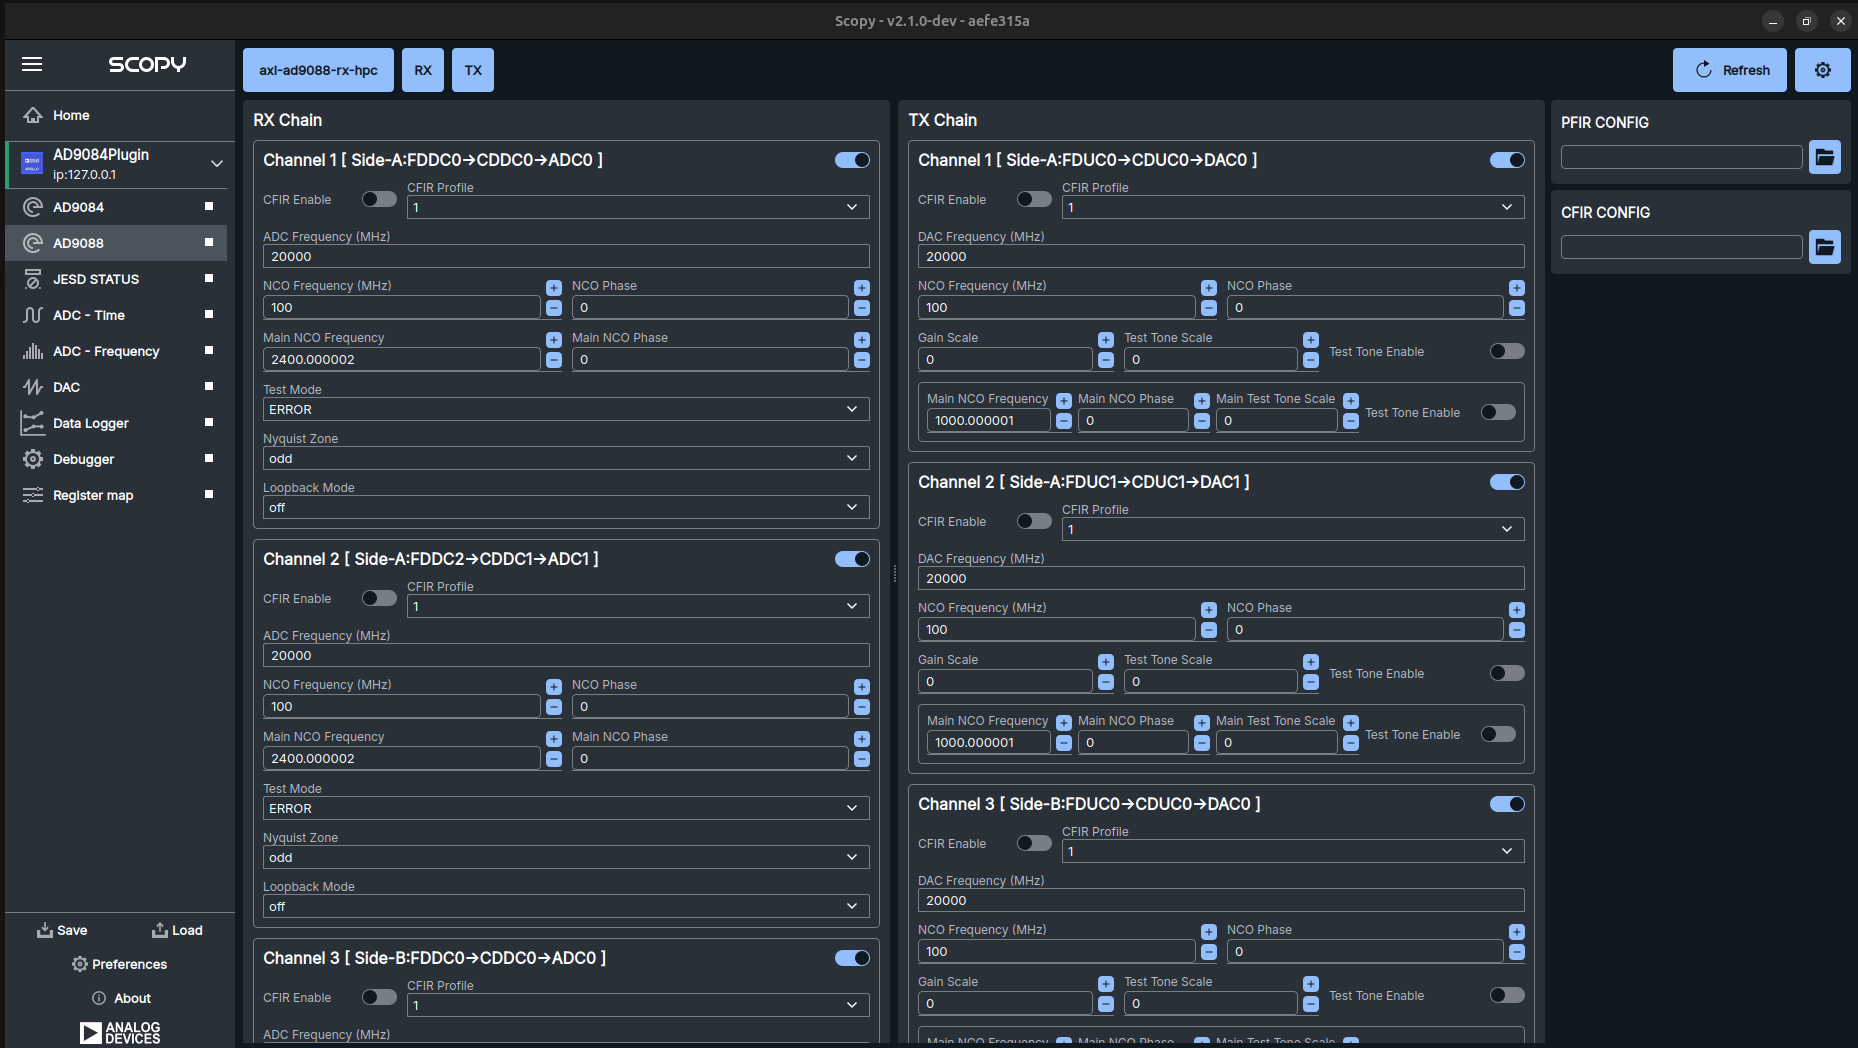Collapse the AD9084Plugin device chevron
Viewport: 1858px width, 1048px height.
217,163
